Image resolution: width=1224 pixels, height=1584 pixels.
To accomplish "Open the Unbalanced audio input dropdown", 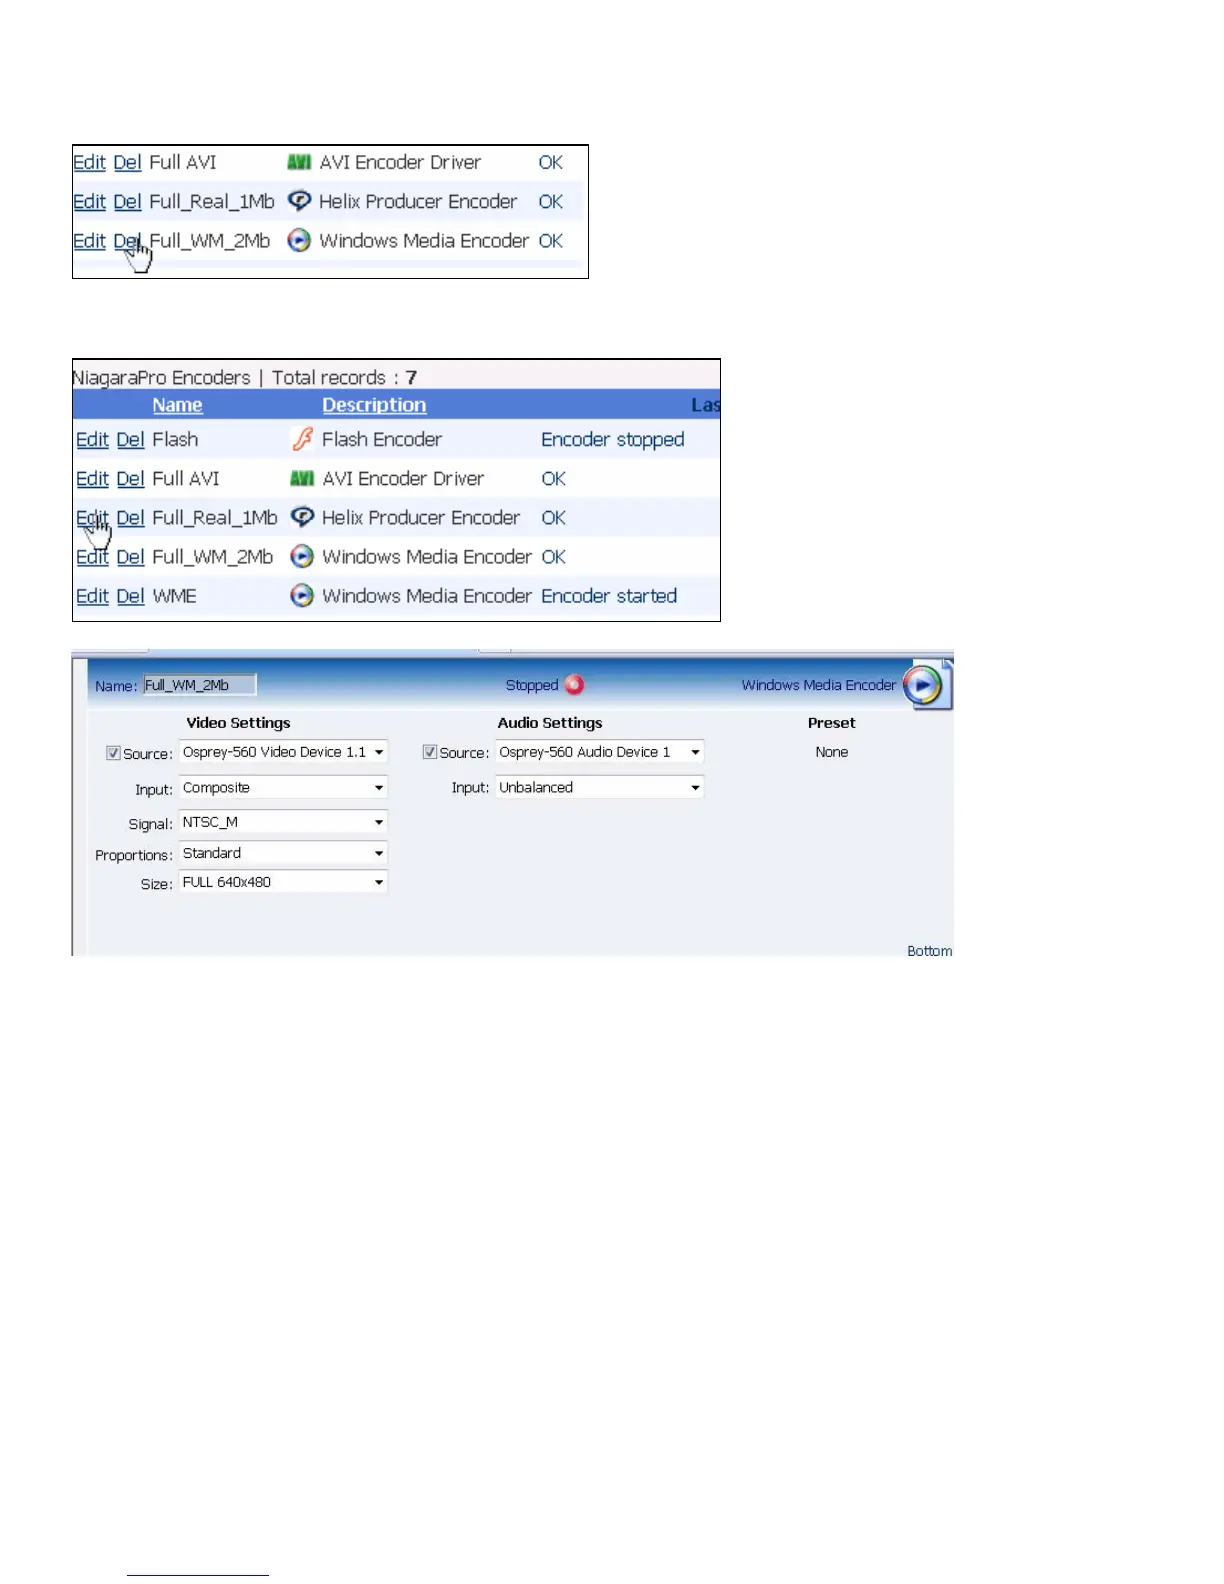I will (599, 788).
